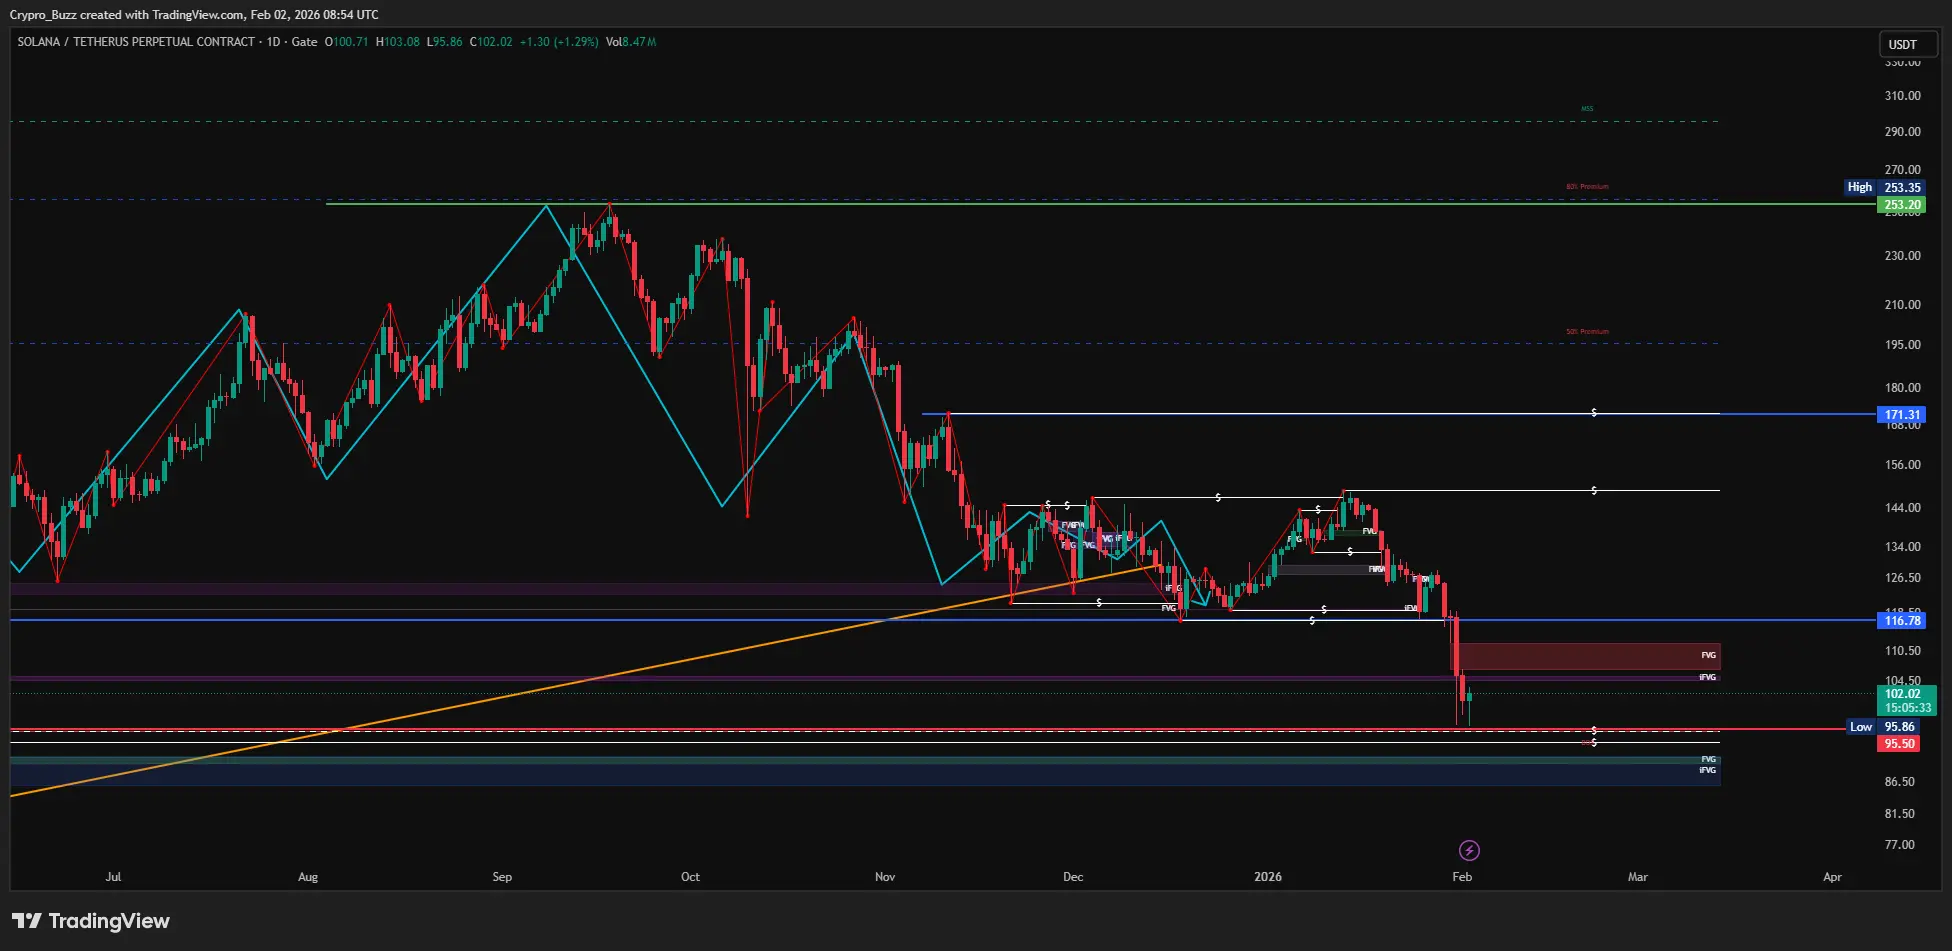This screenshot has height=951, width=1952.
Task: Click Dec on the time axis
Action: [1073, 877]
